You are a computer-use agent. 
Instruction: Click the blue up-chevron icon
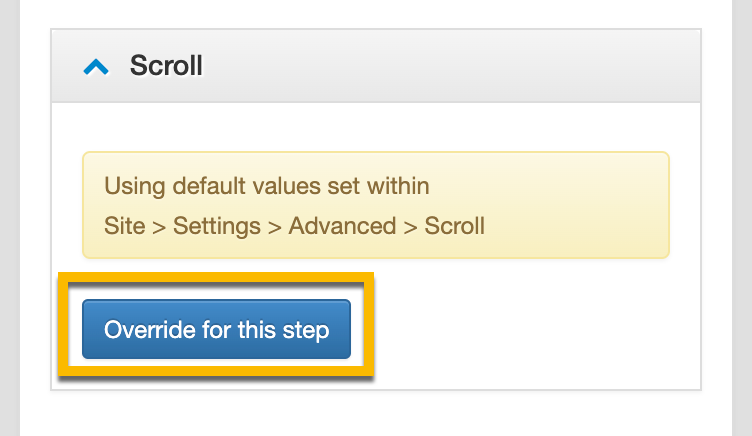tap(96, 67)
